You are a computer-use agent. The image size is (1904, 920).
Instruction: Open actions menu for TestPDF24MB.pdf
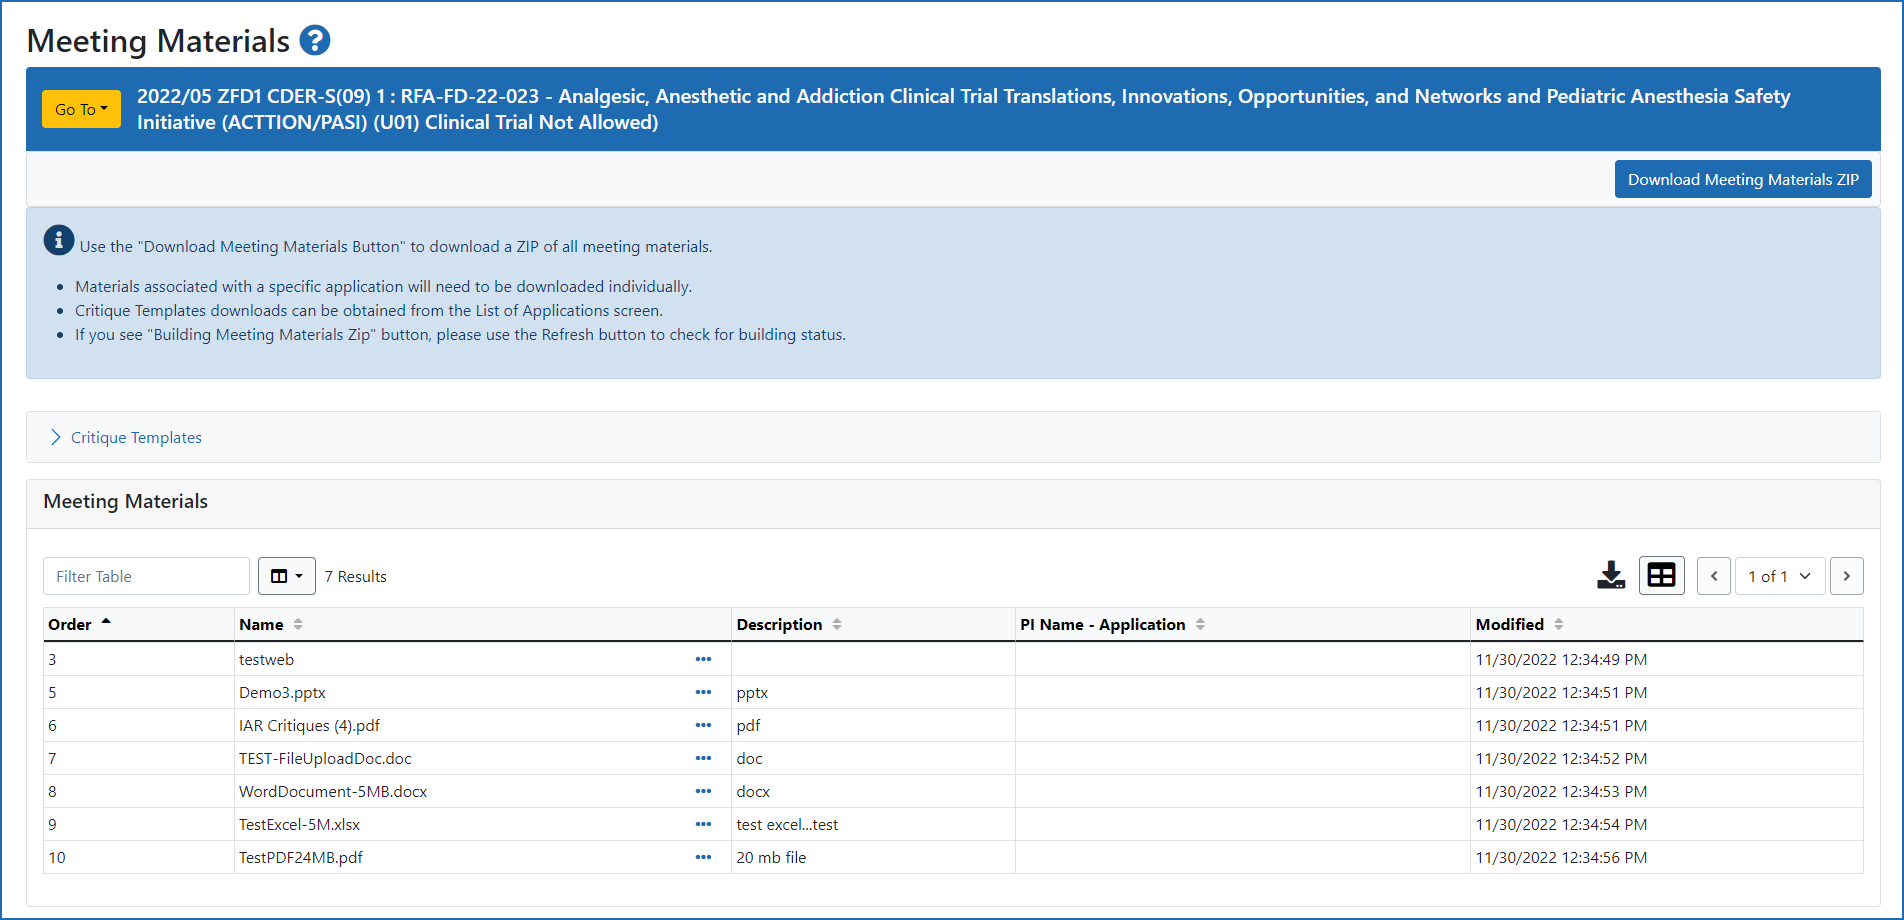[x=703, y=857]
